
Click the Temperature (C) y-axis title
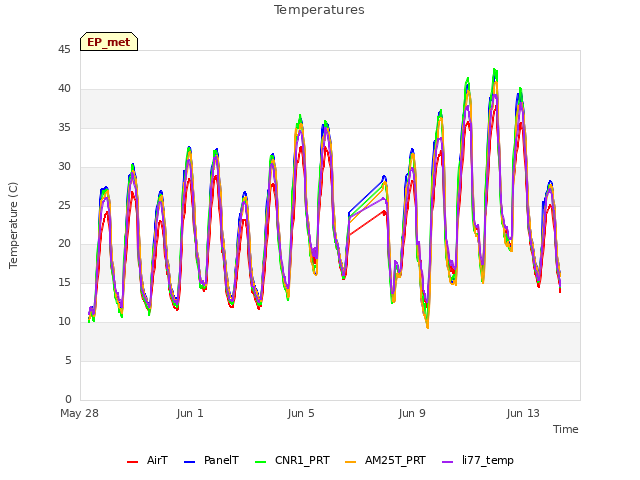(x=13, y=225)
